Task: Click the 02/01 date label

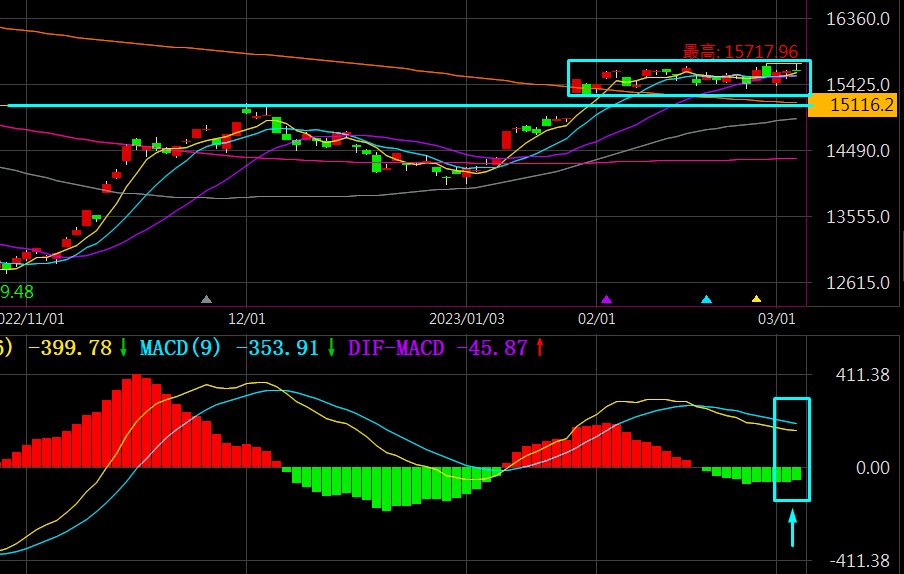Action: click(596, 318)
